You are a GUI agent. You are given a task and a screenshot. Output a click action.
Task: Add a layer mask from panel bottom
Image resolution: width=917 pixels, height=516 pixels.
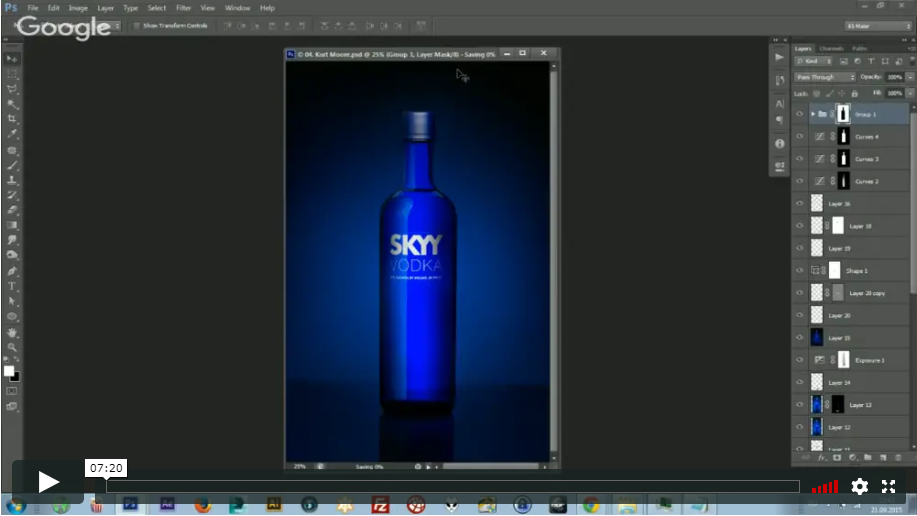tap(837, 457)
